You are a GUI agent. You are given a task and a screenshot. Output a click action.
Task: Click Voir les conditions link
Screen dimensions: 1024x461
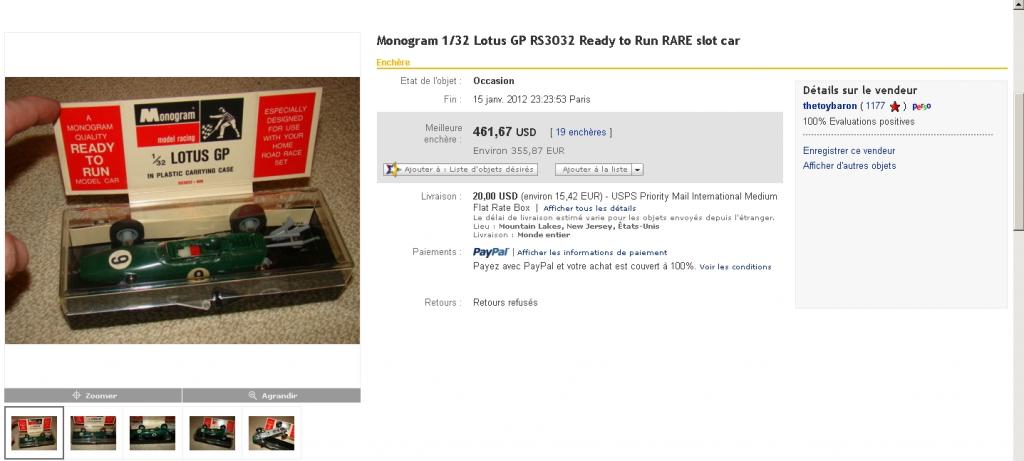click(735, 267)
